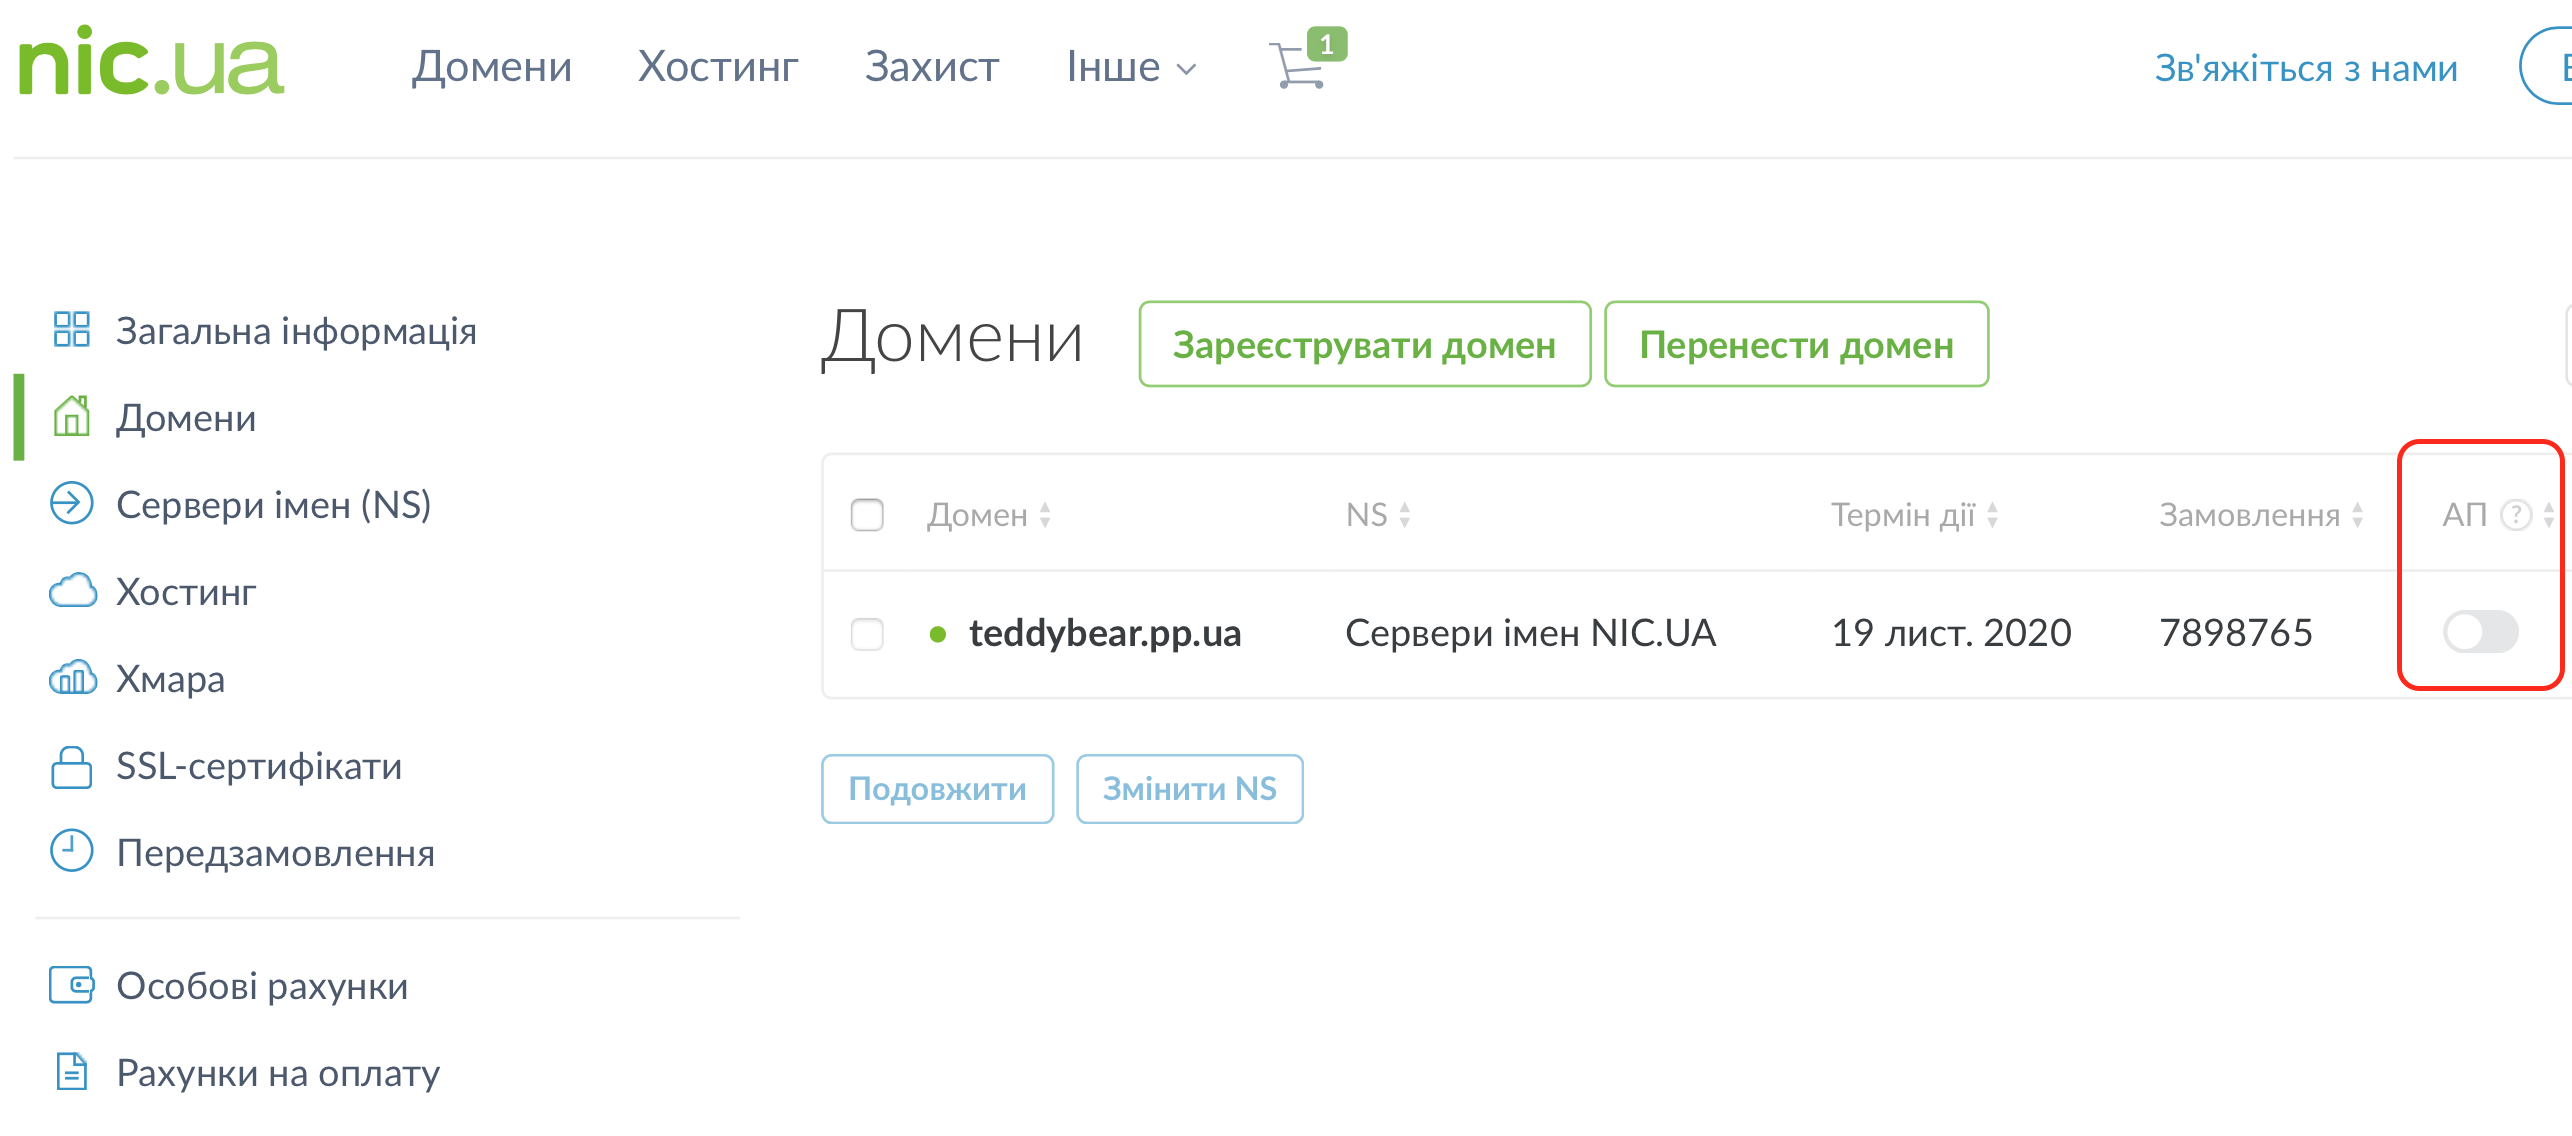Open Захист in the top navigation

(x=931, y=67)
